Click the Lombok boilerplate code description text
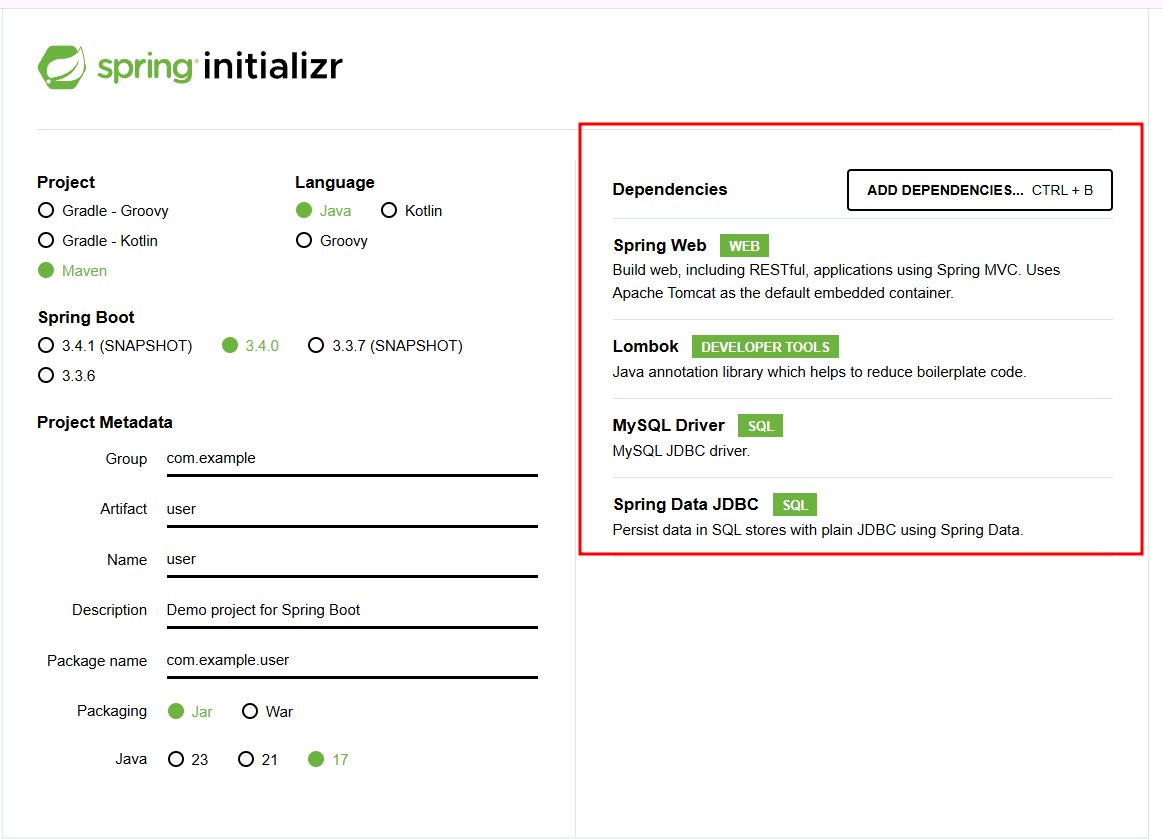This screenshot has width=1163, height=839. 819,372
